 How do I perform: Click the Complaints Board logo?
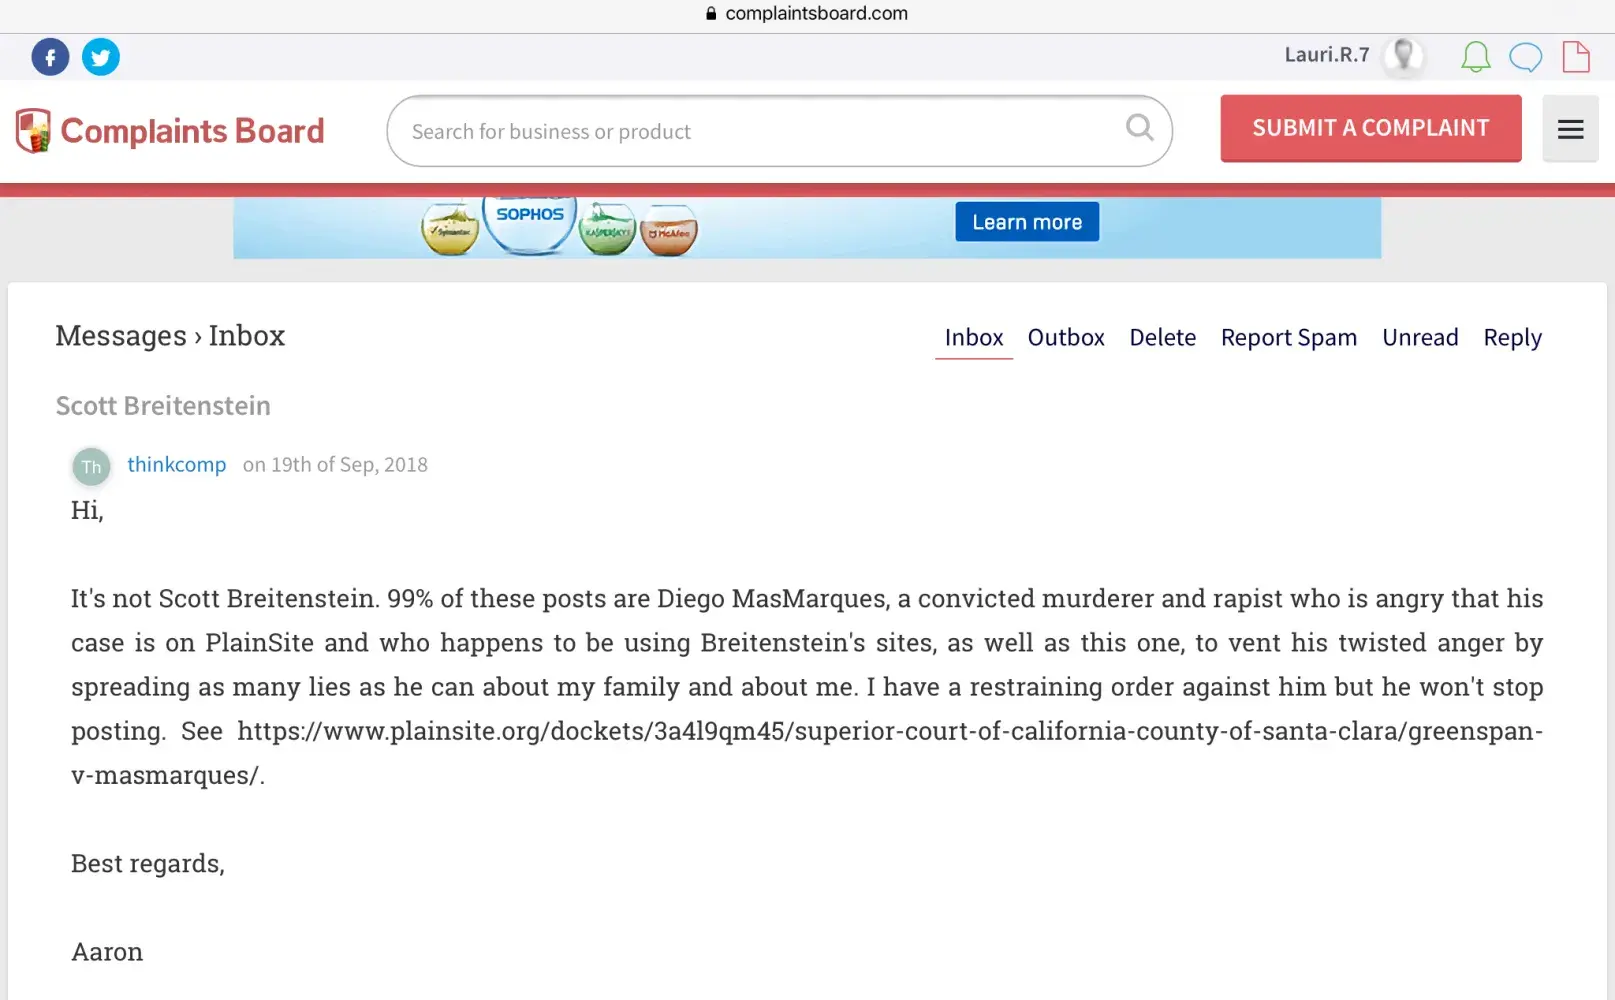pos(170,131)
